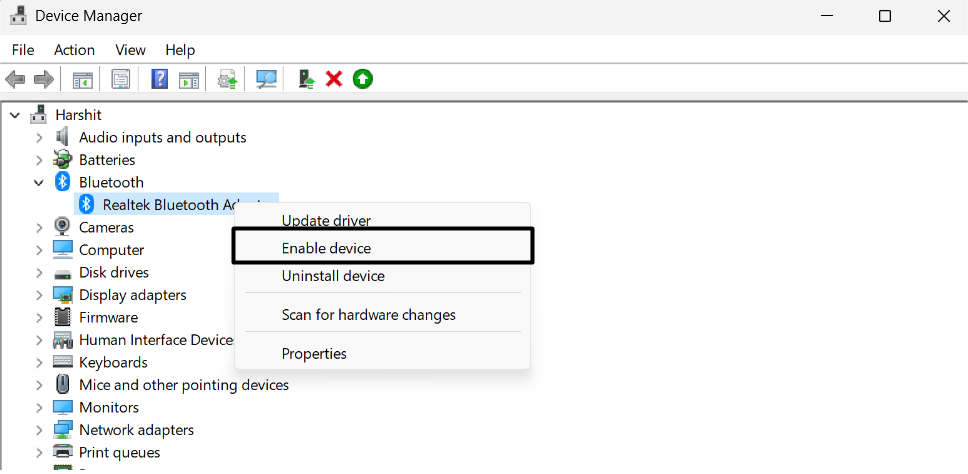
Task: Click the Audio inputs and outputs speaker icon
Action: tap(62, 137)
